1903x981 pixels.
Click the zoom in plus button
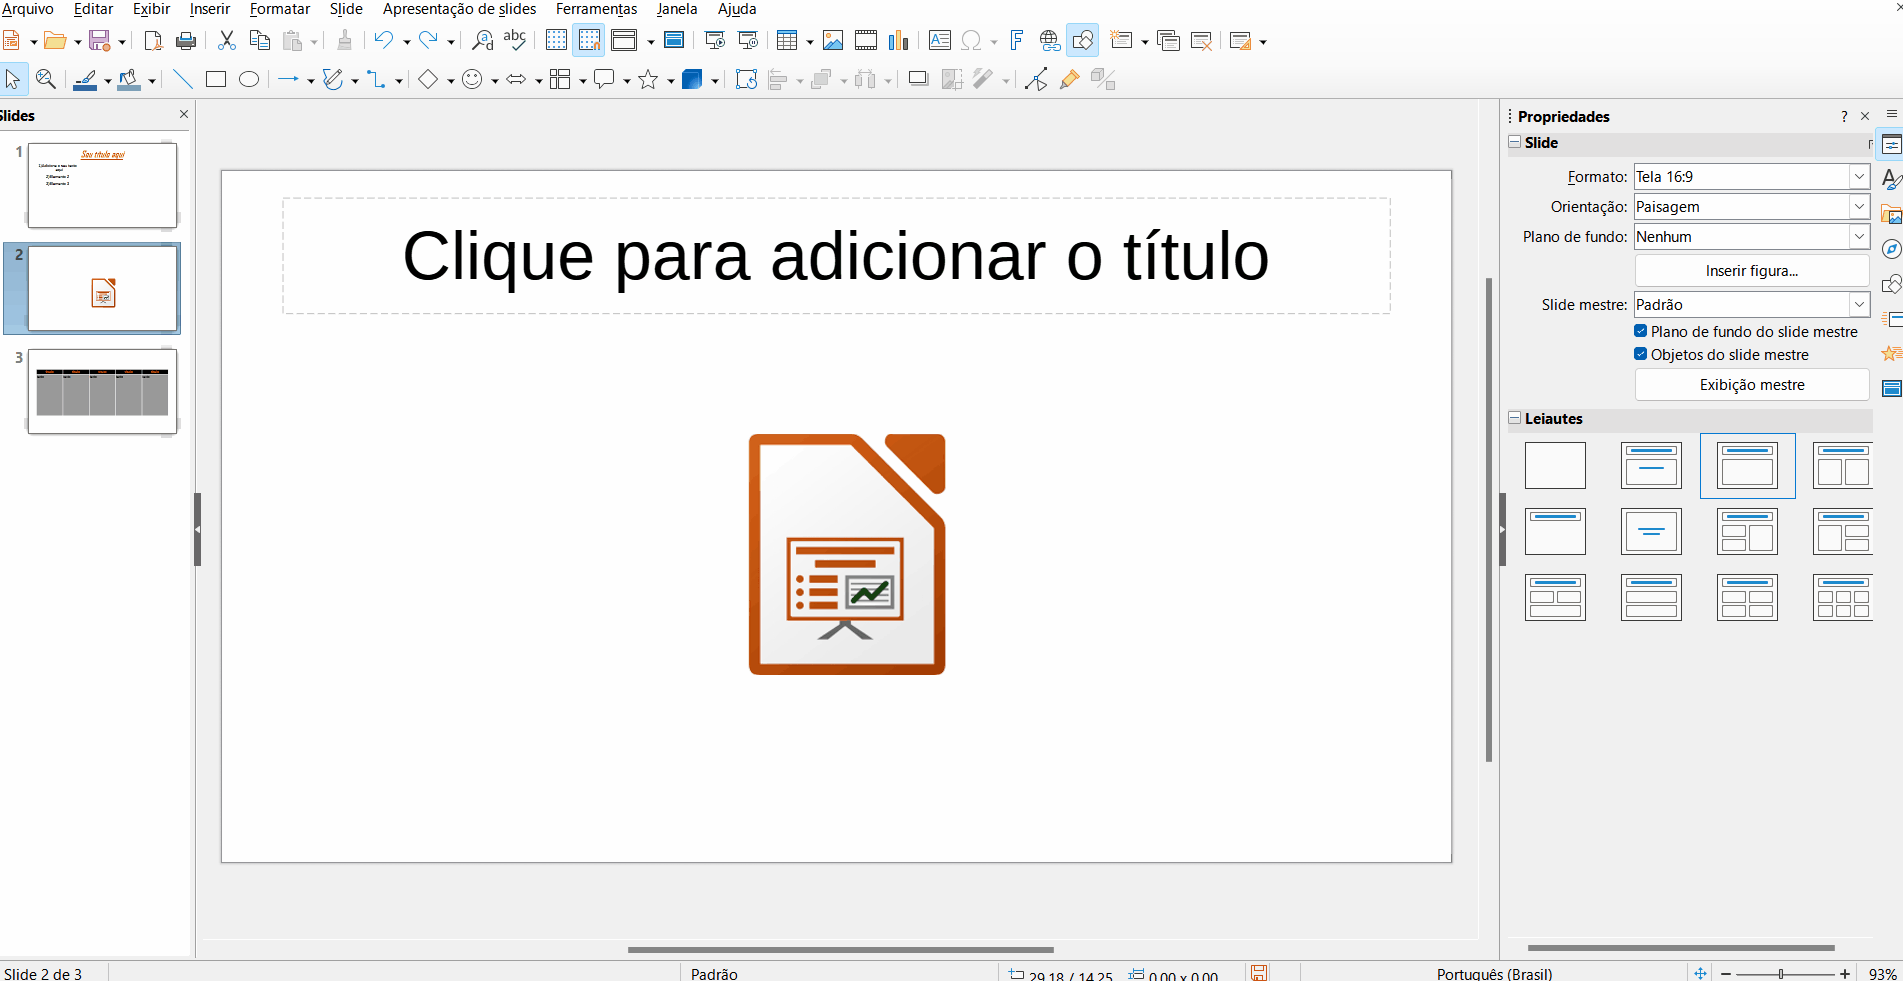(x=1845, y=974)
